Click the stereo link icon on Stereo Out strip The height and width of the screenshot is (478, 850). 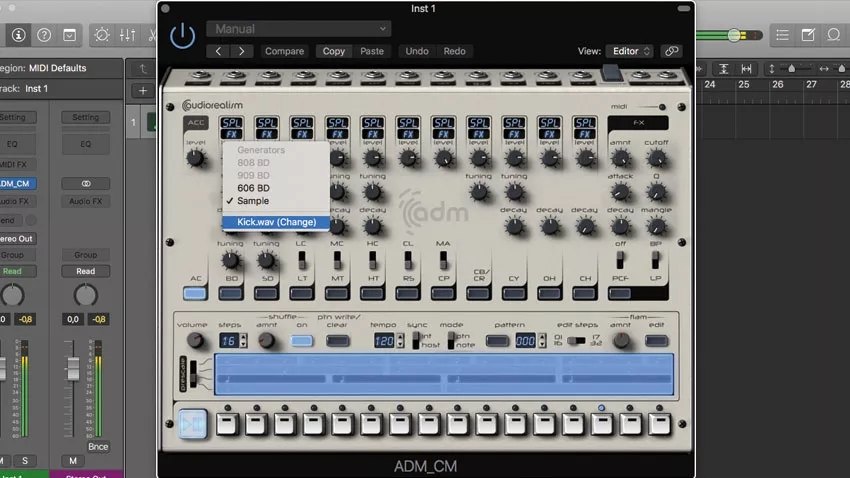pos(86,184)
